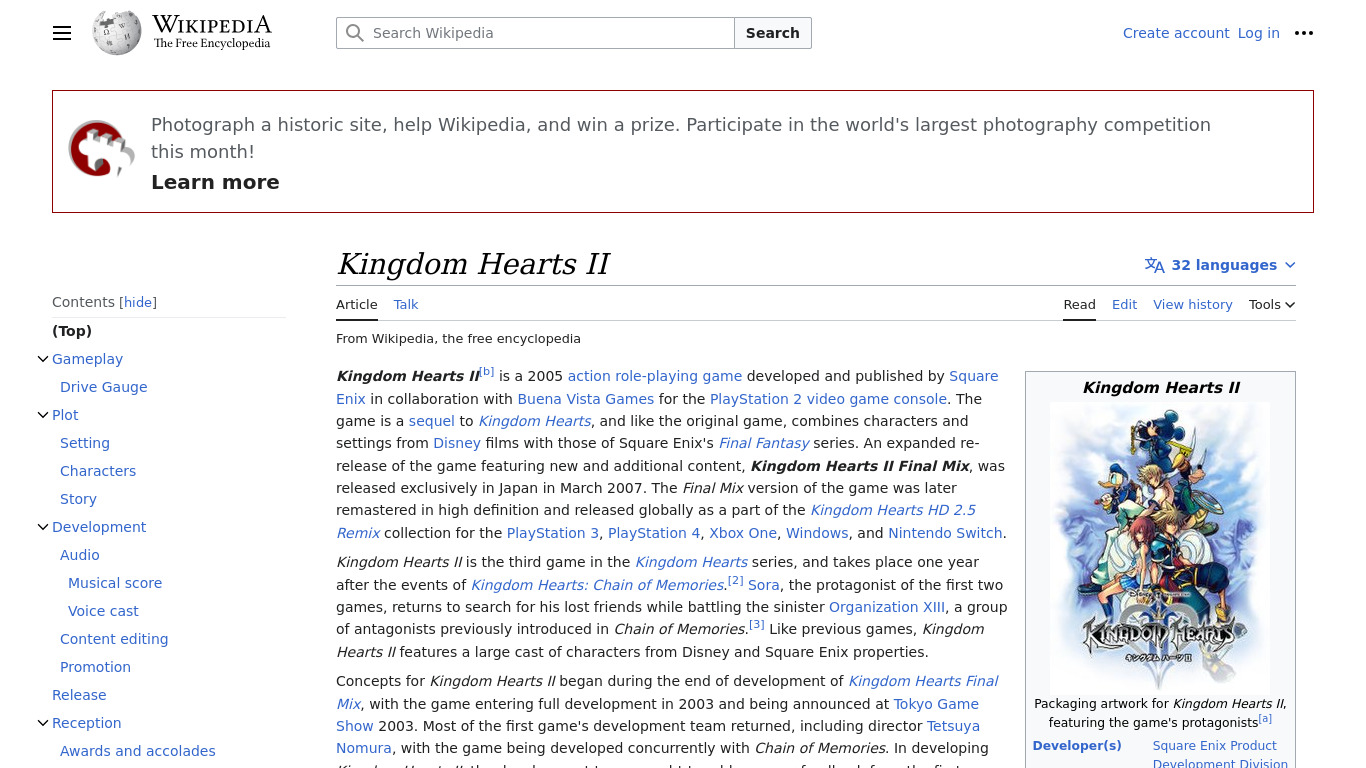This screenshot has height=768, width=1366.
Task: Open the video game console link
Action: coord(877,399)
